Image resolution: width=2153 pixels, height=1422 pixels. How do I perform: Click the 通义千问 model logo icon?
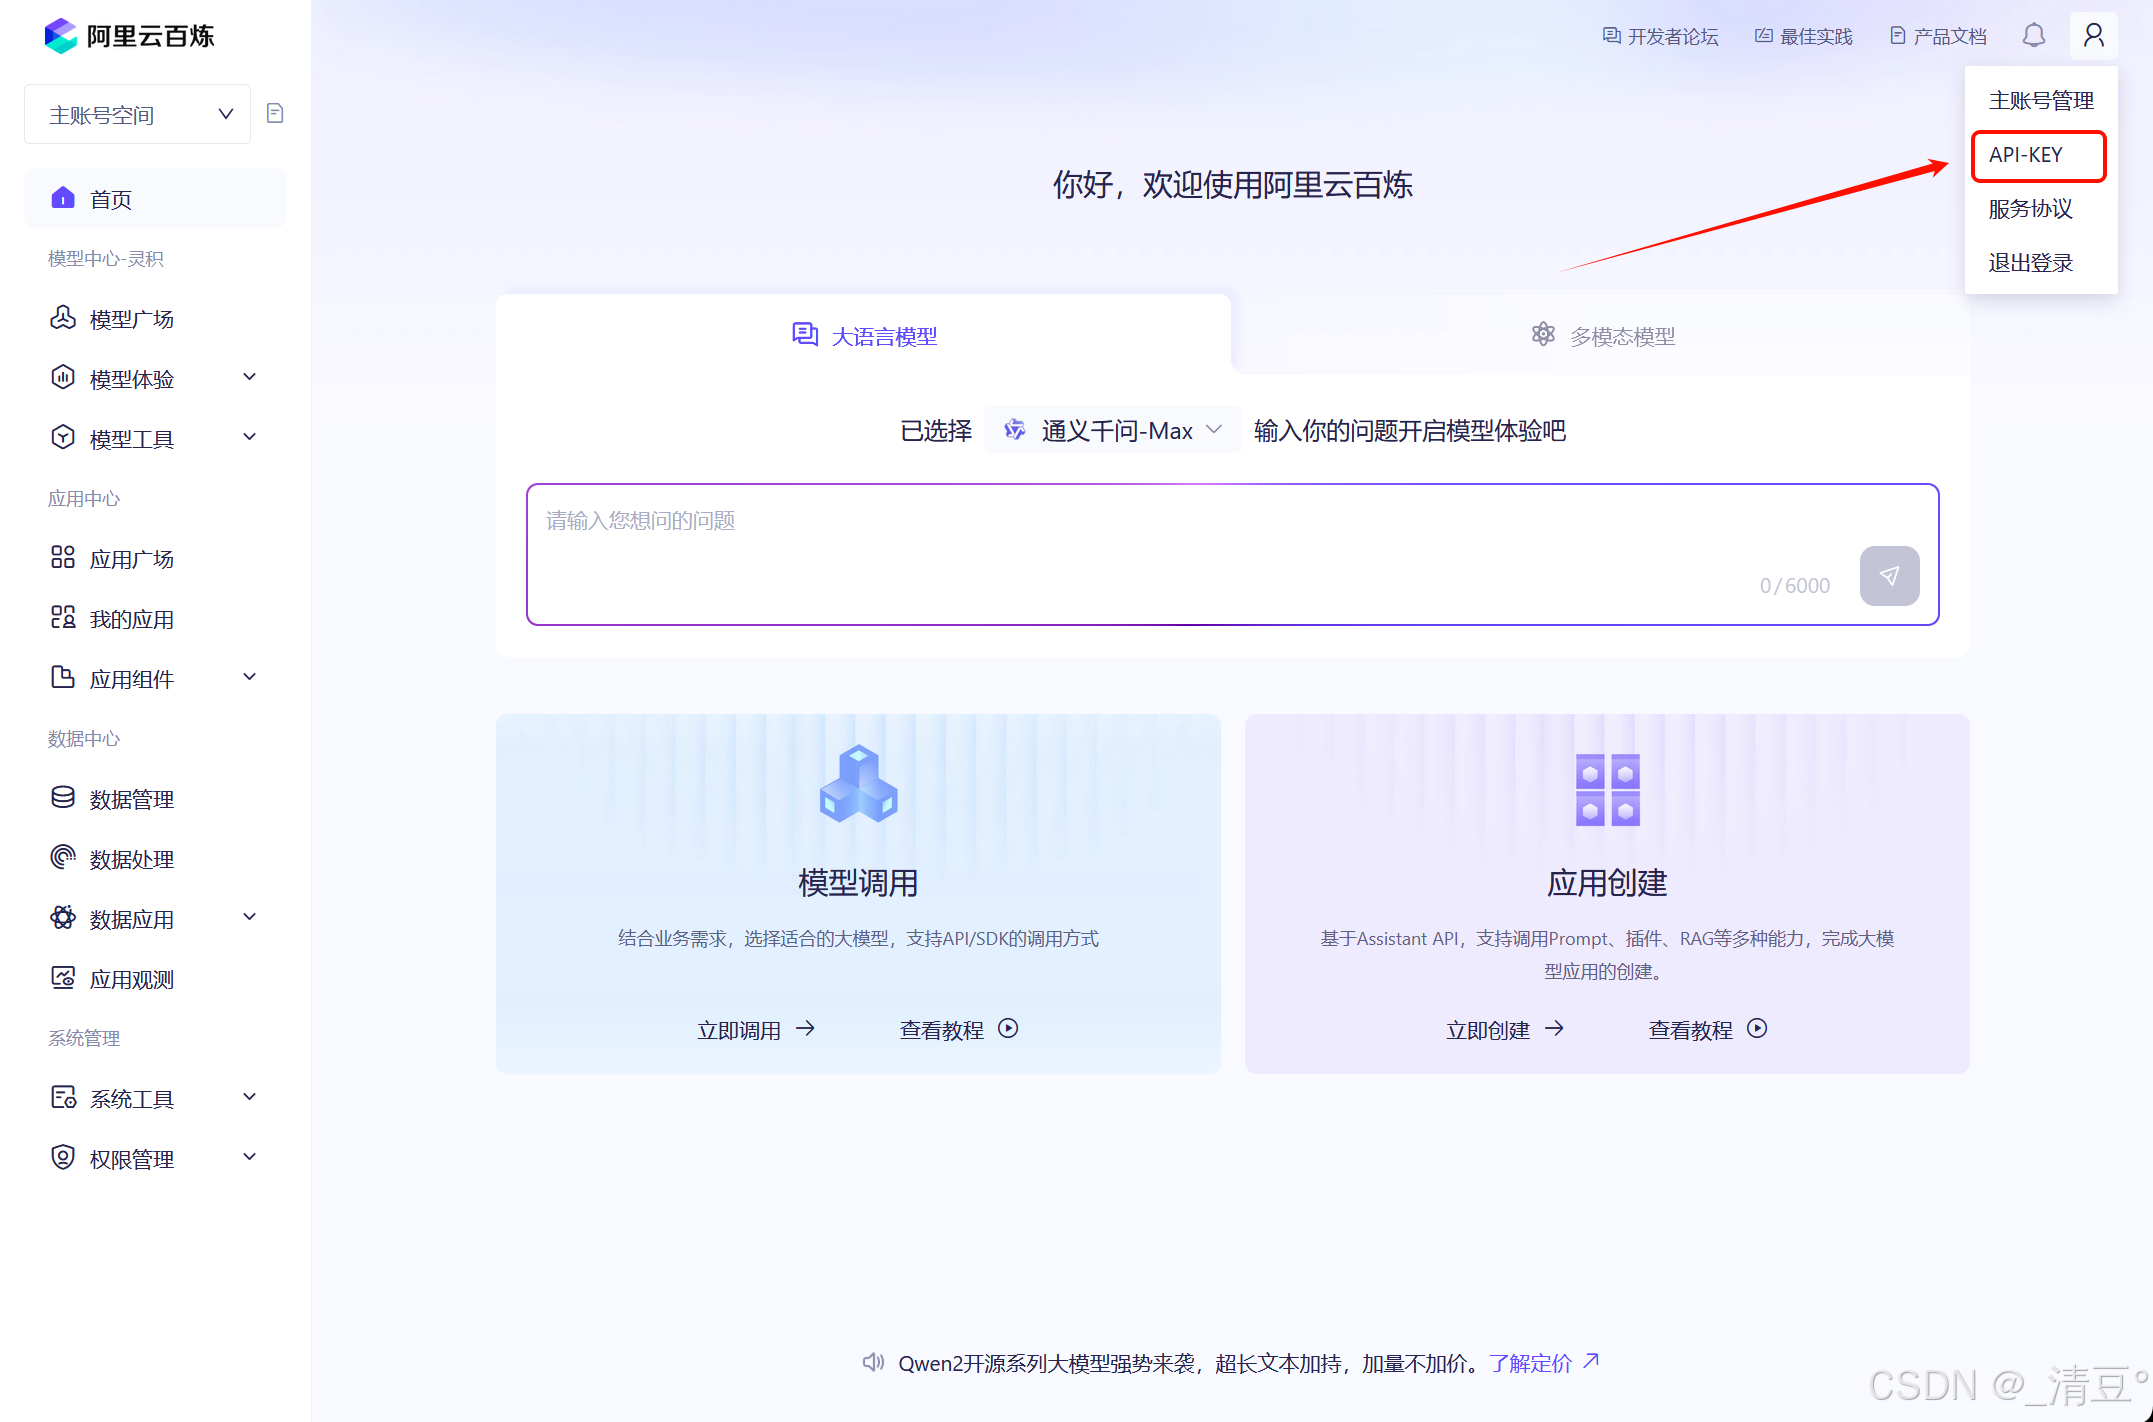point(1014,430)
